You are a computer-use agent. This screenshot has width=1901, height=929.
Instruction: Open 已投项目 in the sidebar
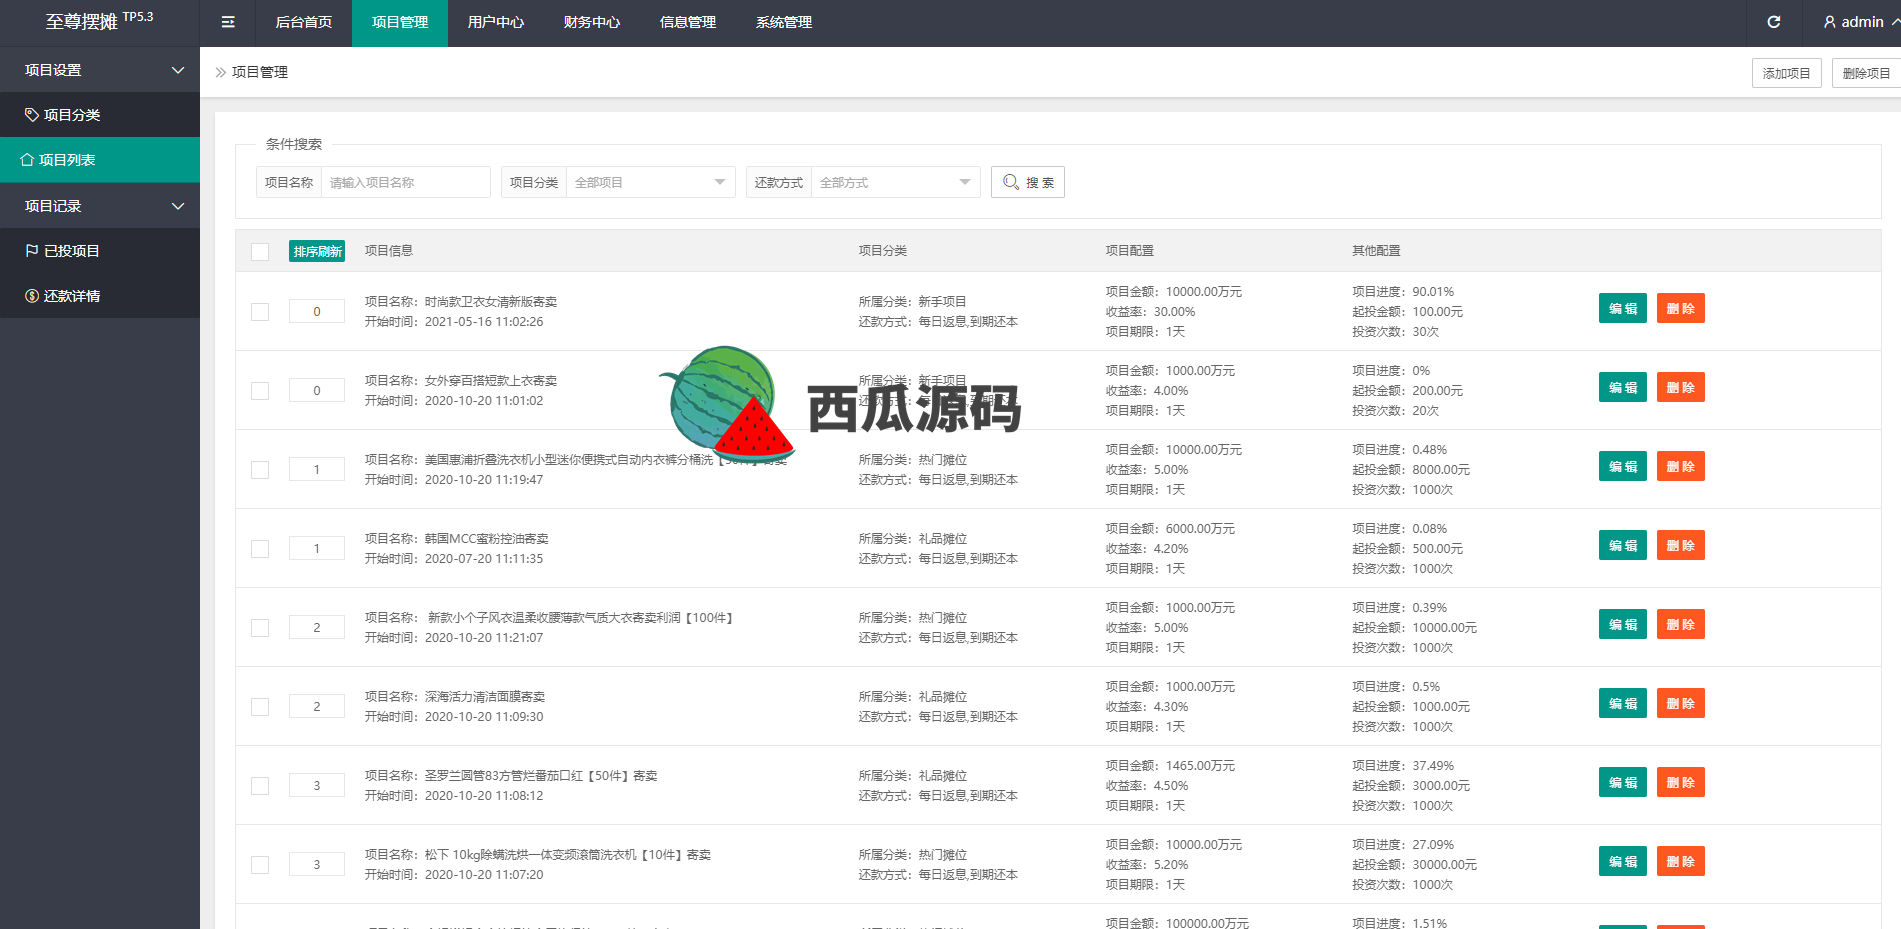pos(100,251)
